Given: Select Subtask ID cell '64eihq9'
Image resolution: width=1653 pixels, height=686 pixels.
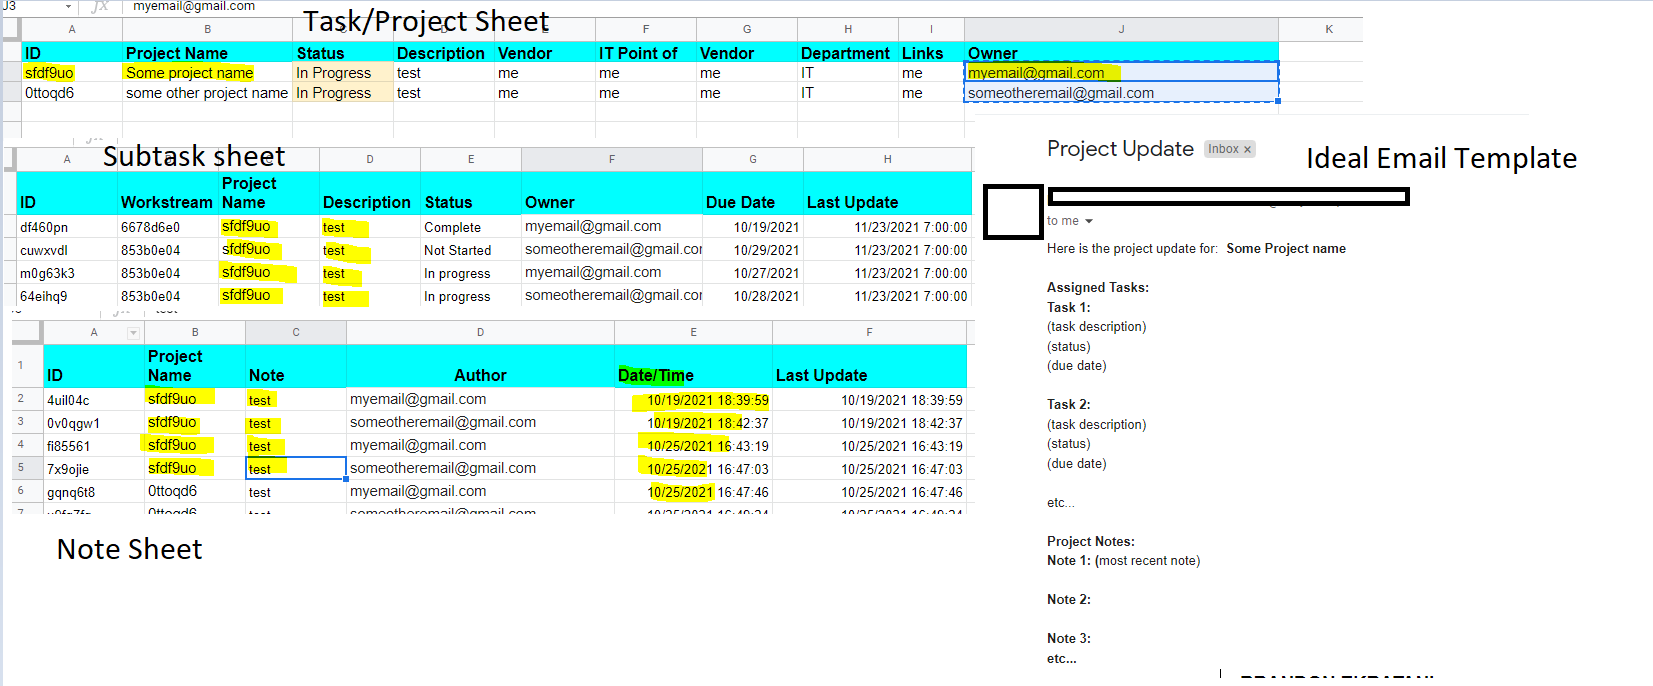Looking at the screenshot, I should (67, 296).
